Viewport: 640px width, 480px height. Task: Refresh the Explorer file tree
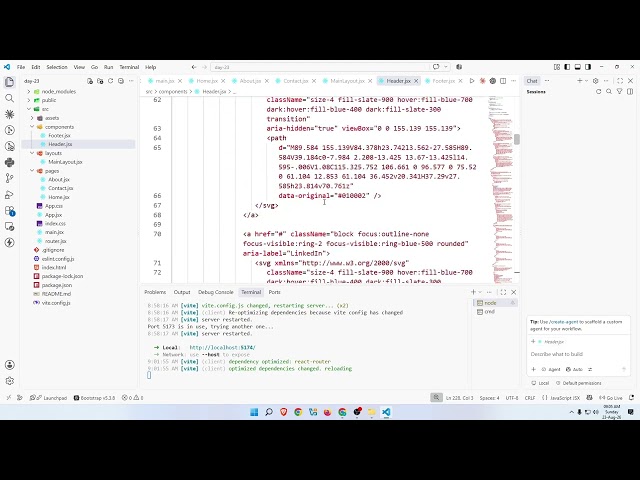pos(110,81)
